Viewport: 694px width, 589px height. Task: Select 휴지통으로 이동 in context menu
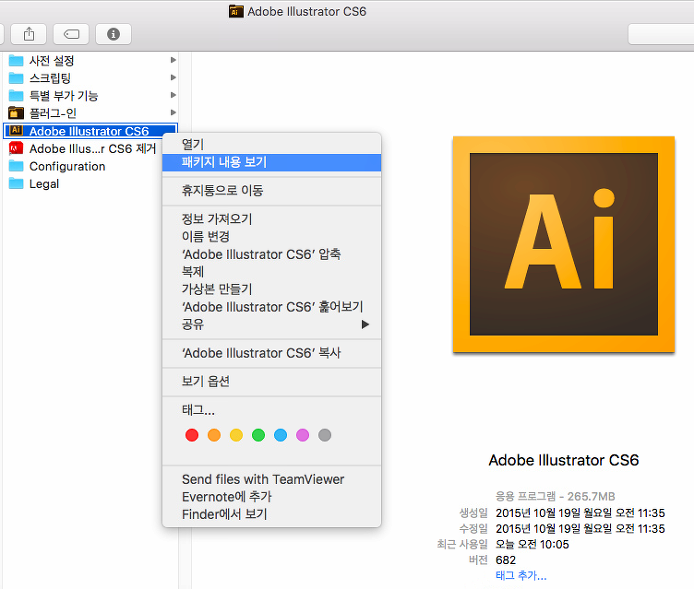[222, 190]
